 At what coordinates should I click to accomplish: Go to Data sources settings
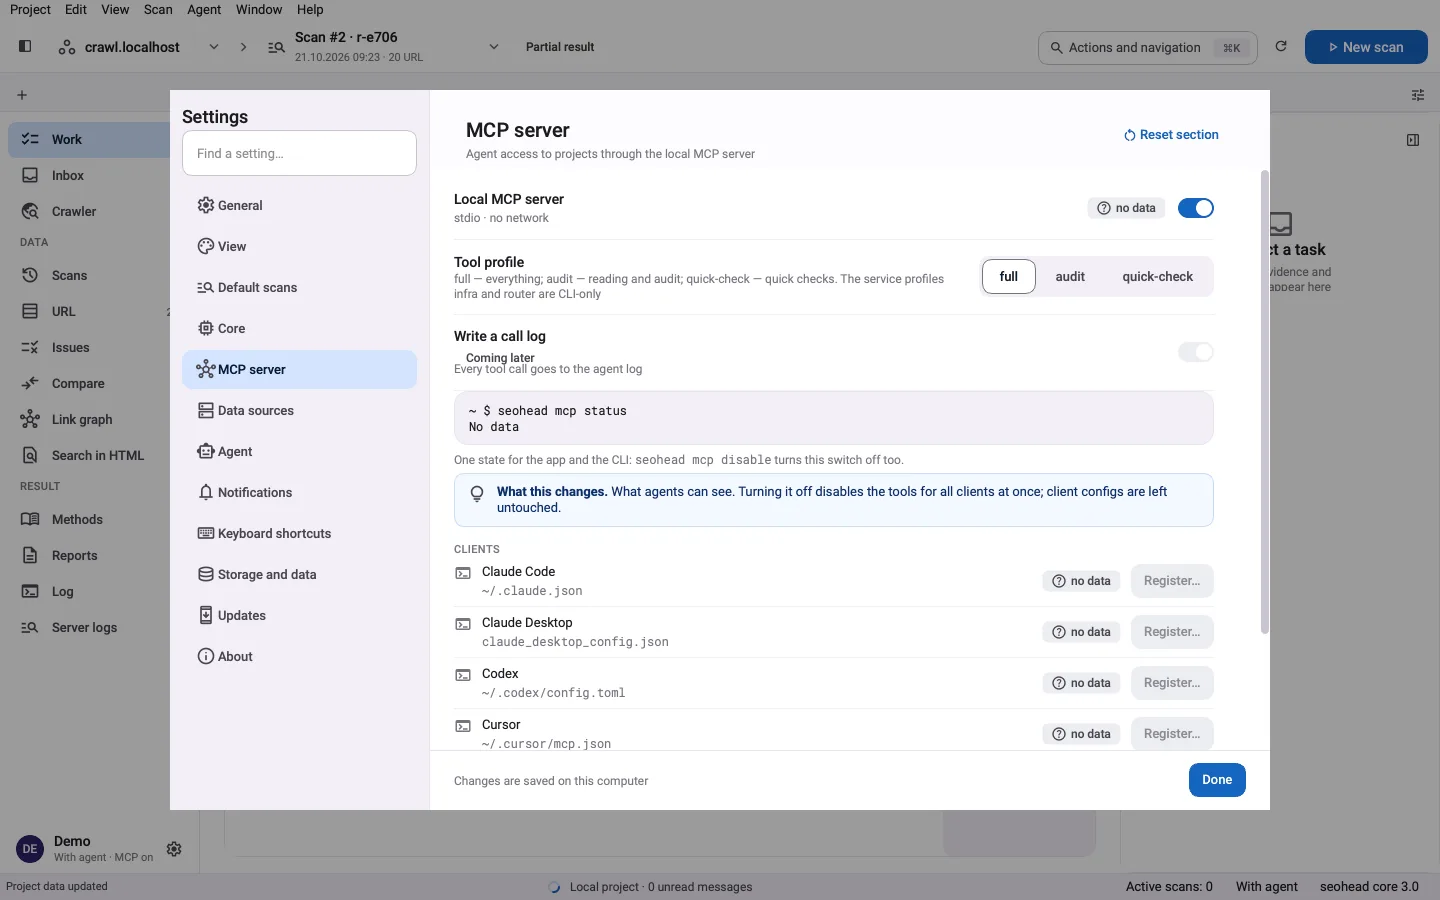click(299, 410)
